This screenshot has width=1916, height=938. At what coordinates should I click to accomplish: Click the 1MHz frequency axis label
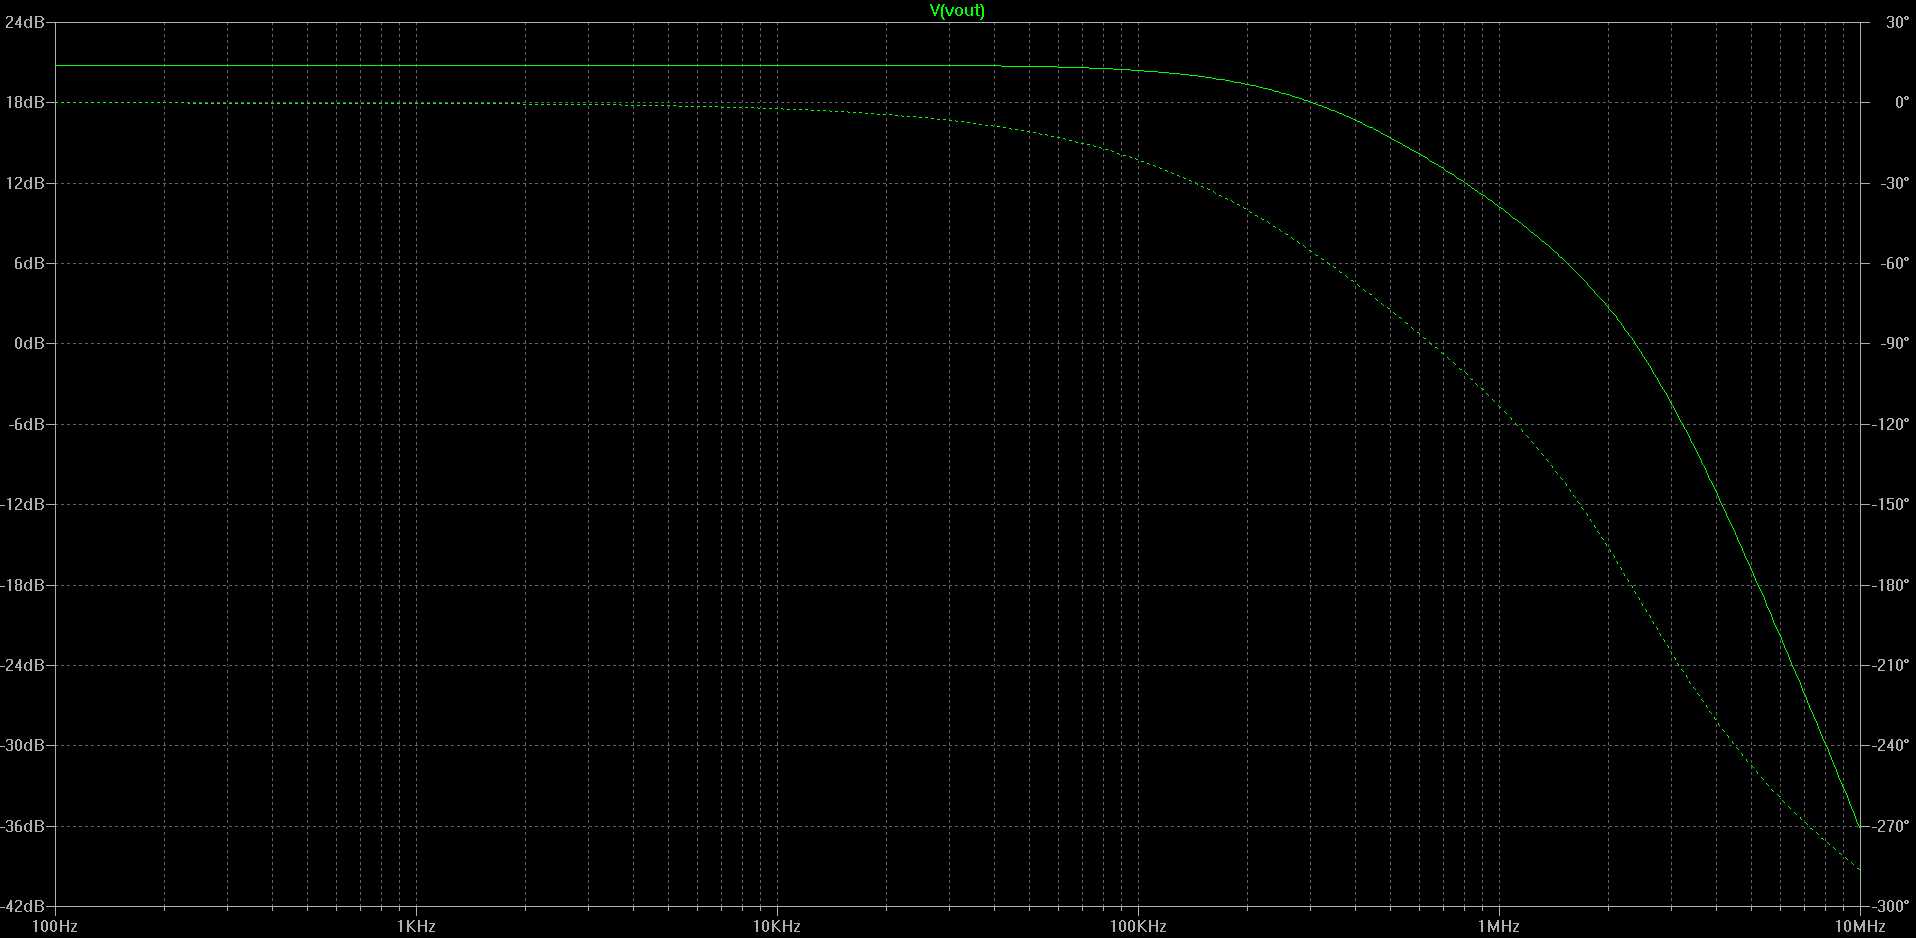click(1499, 926)
